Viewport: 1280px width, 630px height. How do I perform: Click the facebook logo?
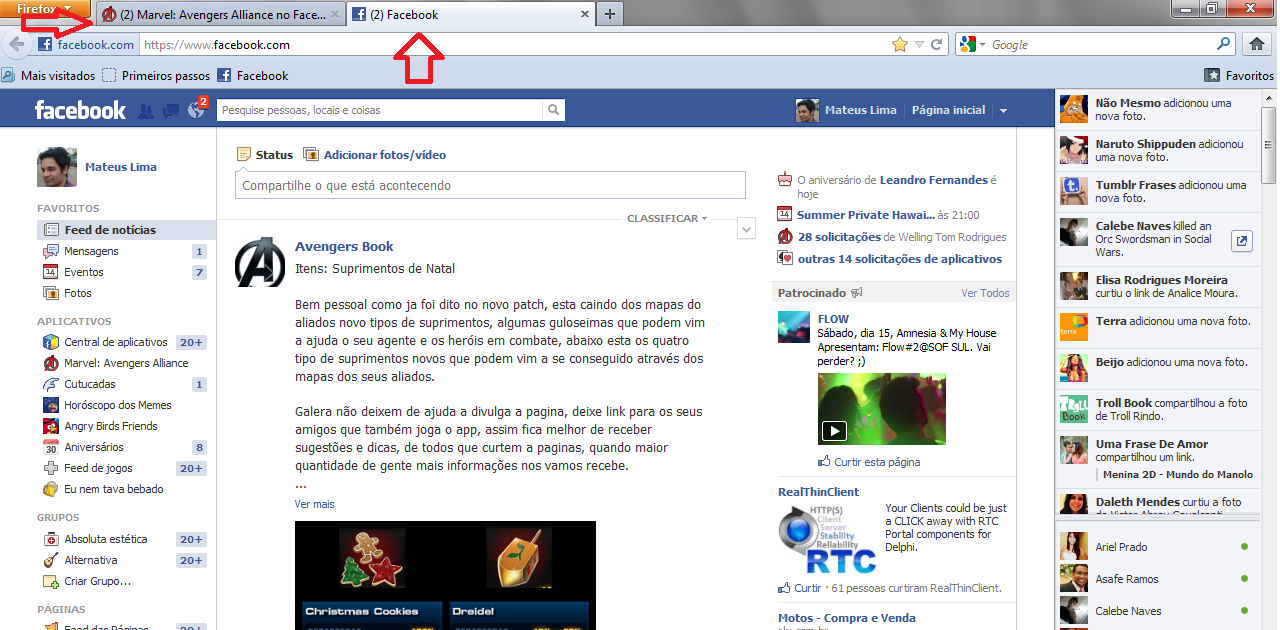80,110
